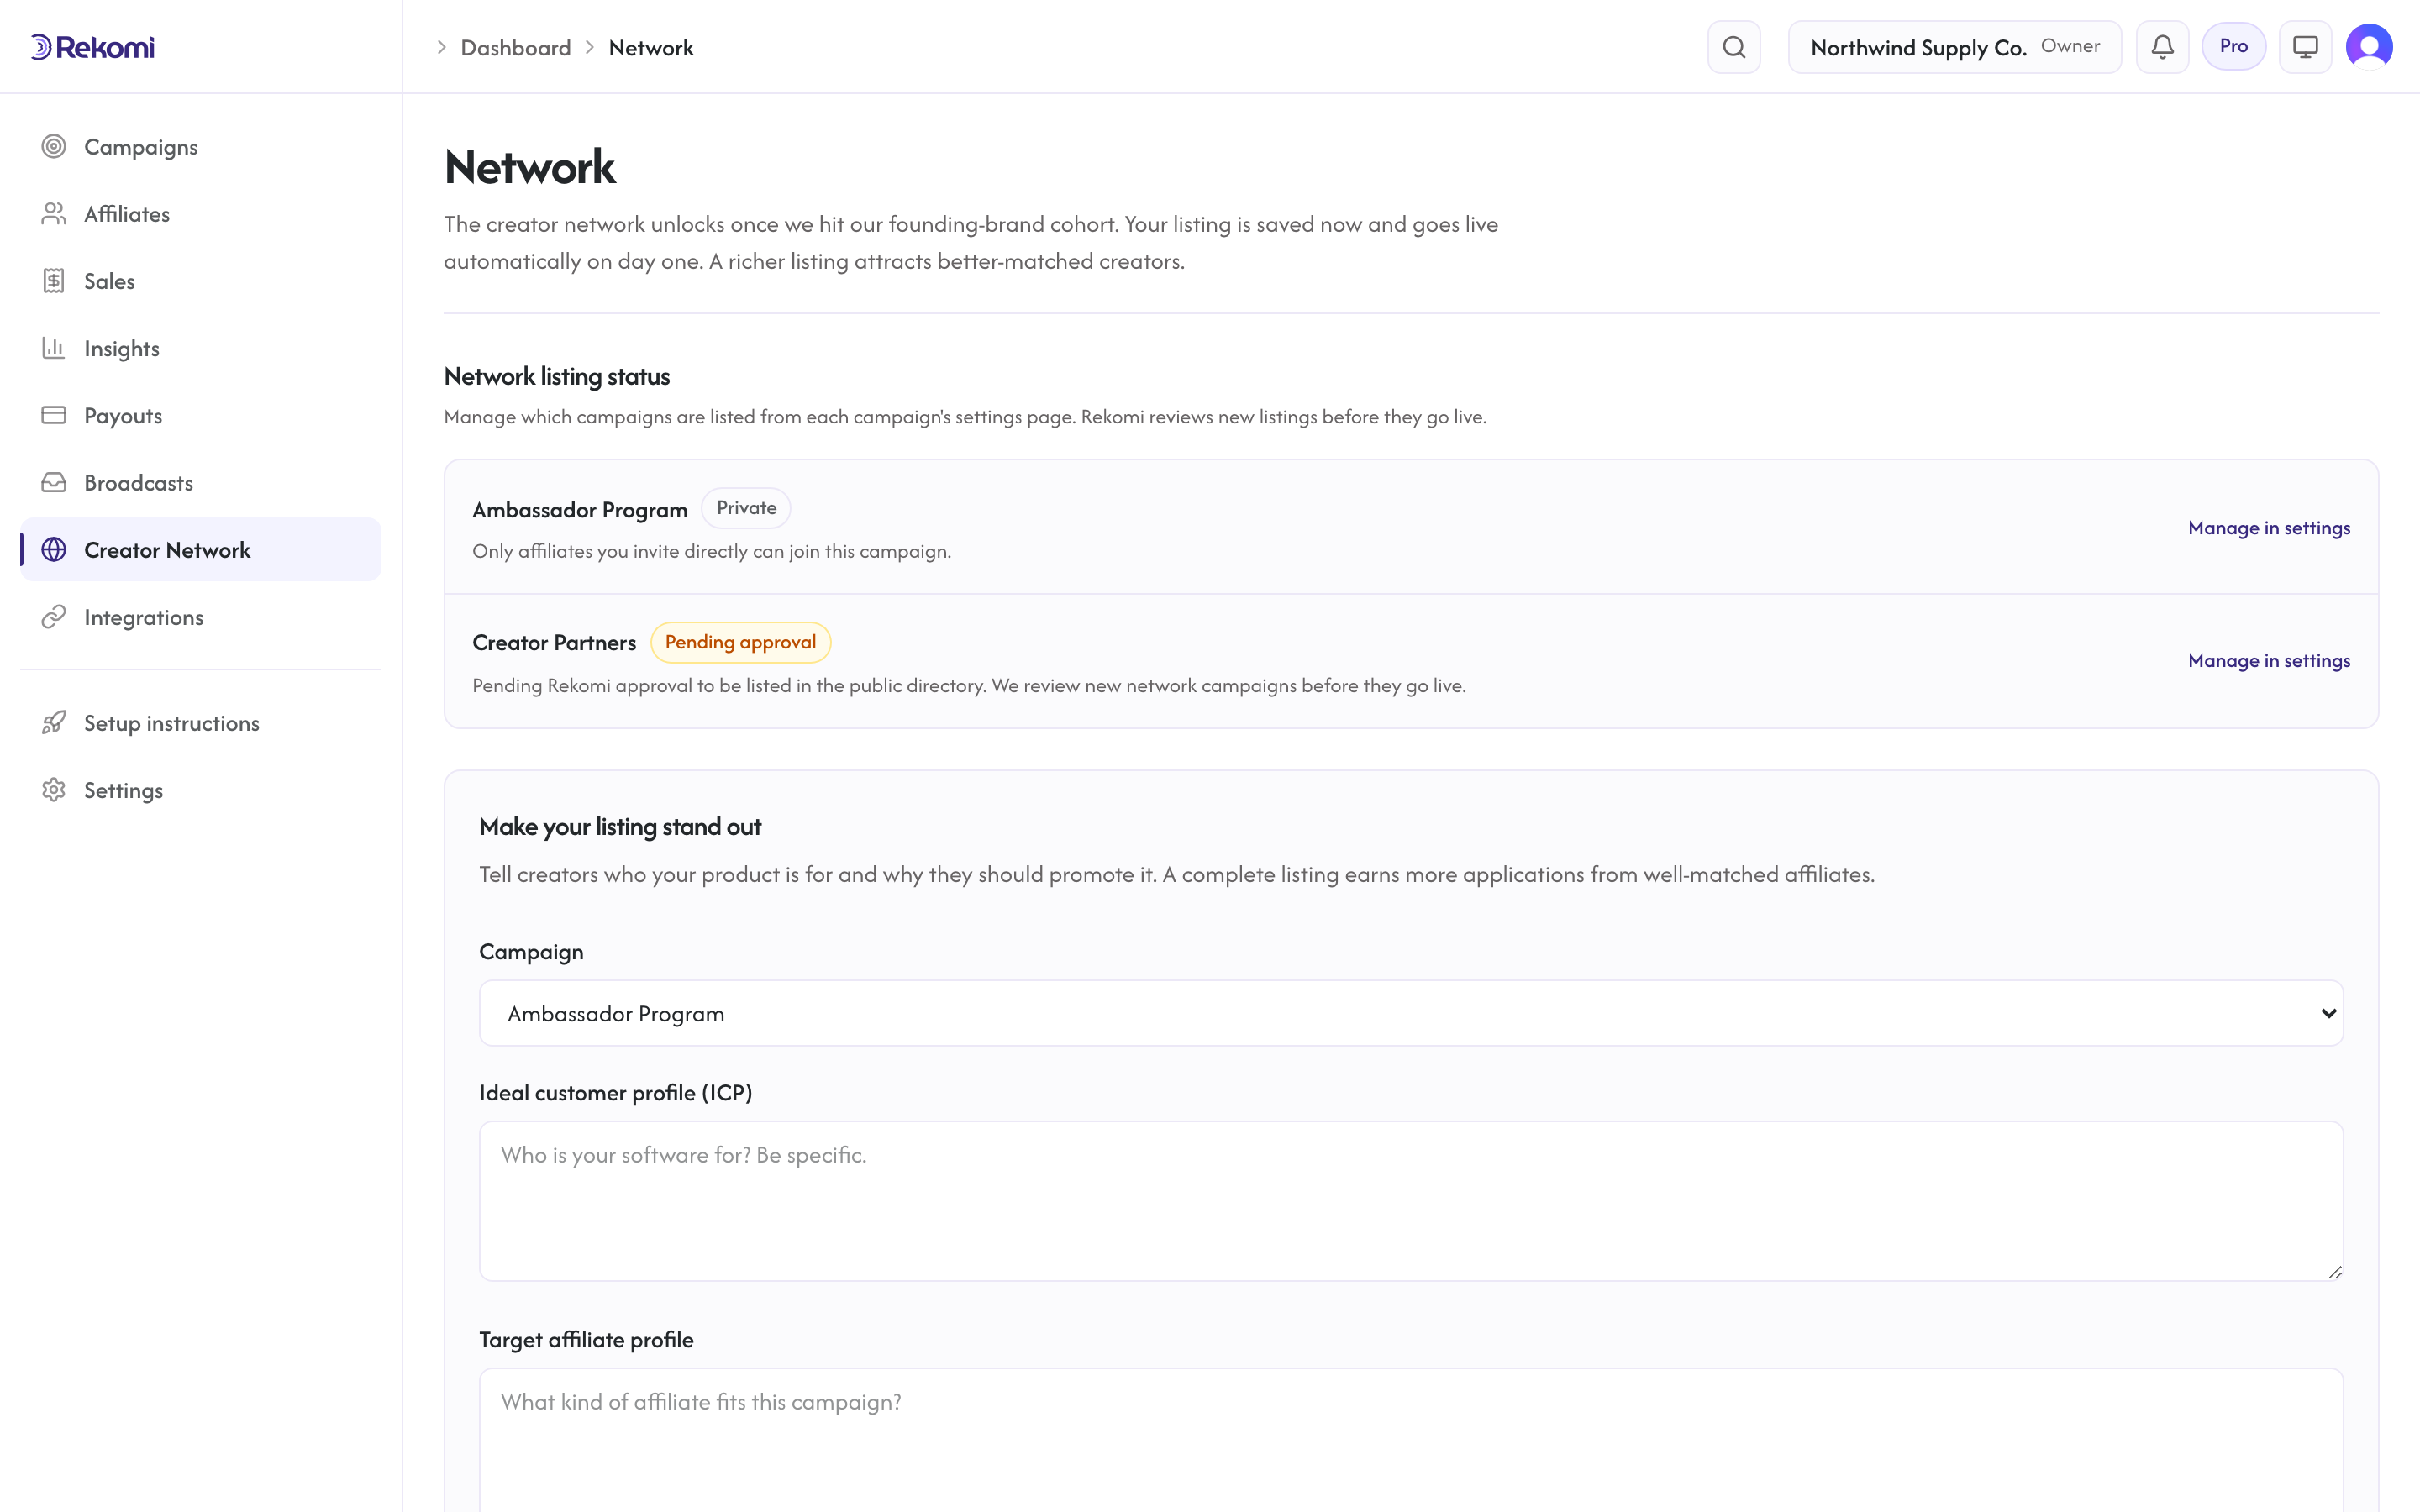Viewport: 2420px width, 1512px height.
Task: Open Campaigns in sidebar
Action: pos(201,147)
